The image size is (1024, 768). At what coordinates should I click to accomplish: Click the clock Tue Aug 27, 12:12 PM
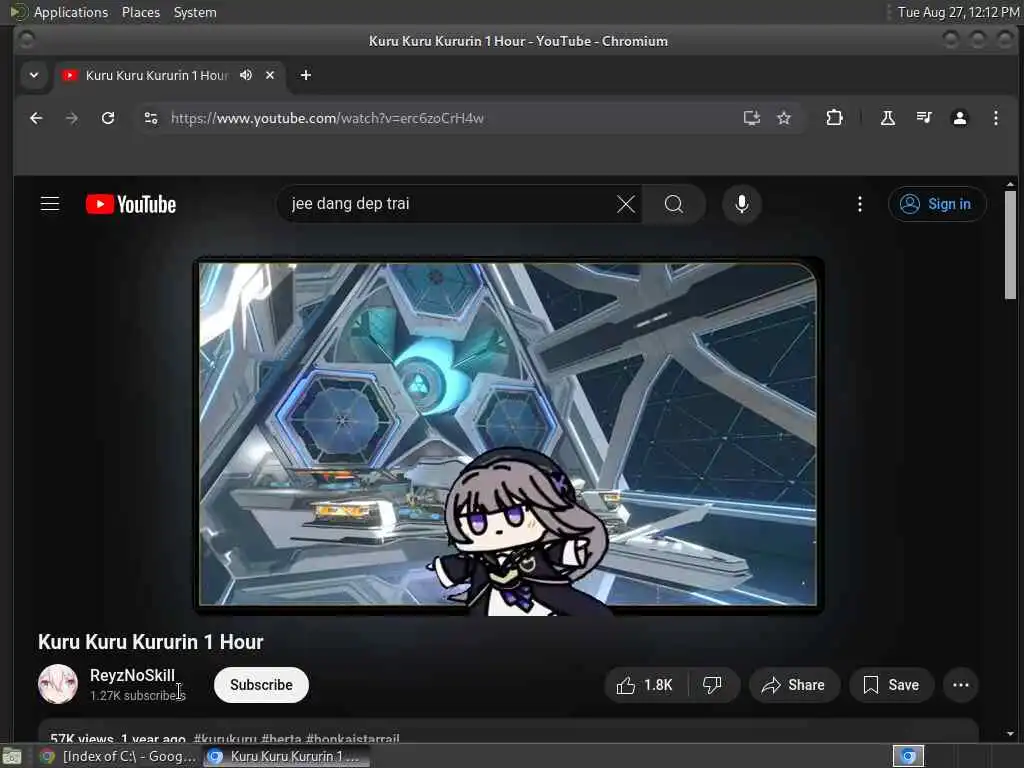957,12
